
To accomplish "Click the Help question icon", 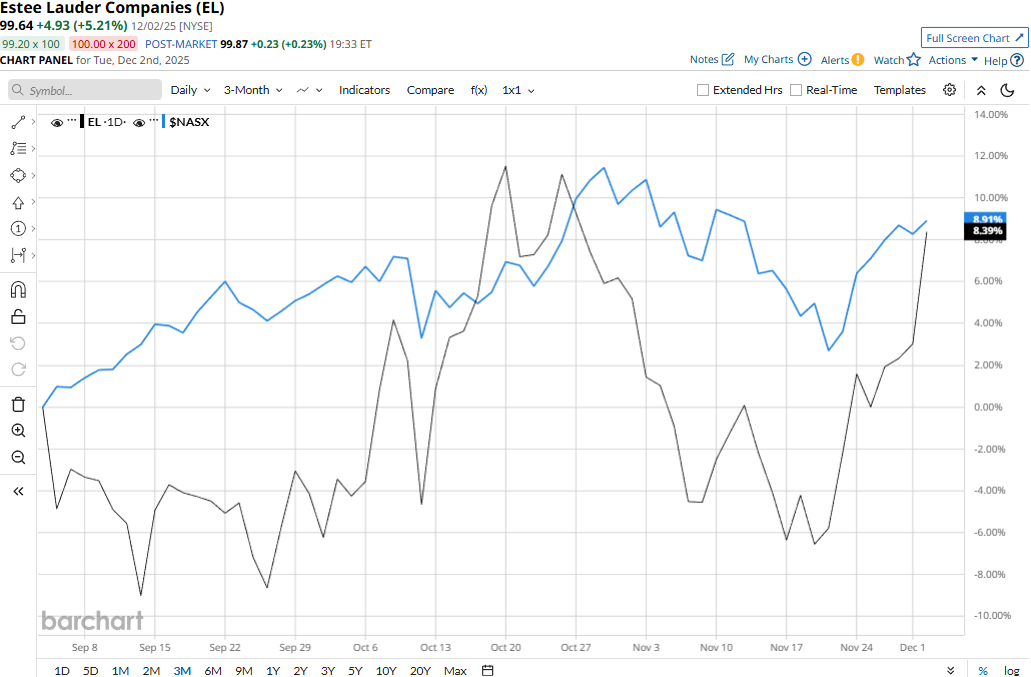I will coord(1017,60).
